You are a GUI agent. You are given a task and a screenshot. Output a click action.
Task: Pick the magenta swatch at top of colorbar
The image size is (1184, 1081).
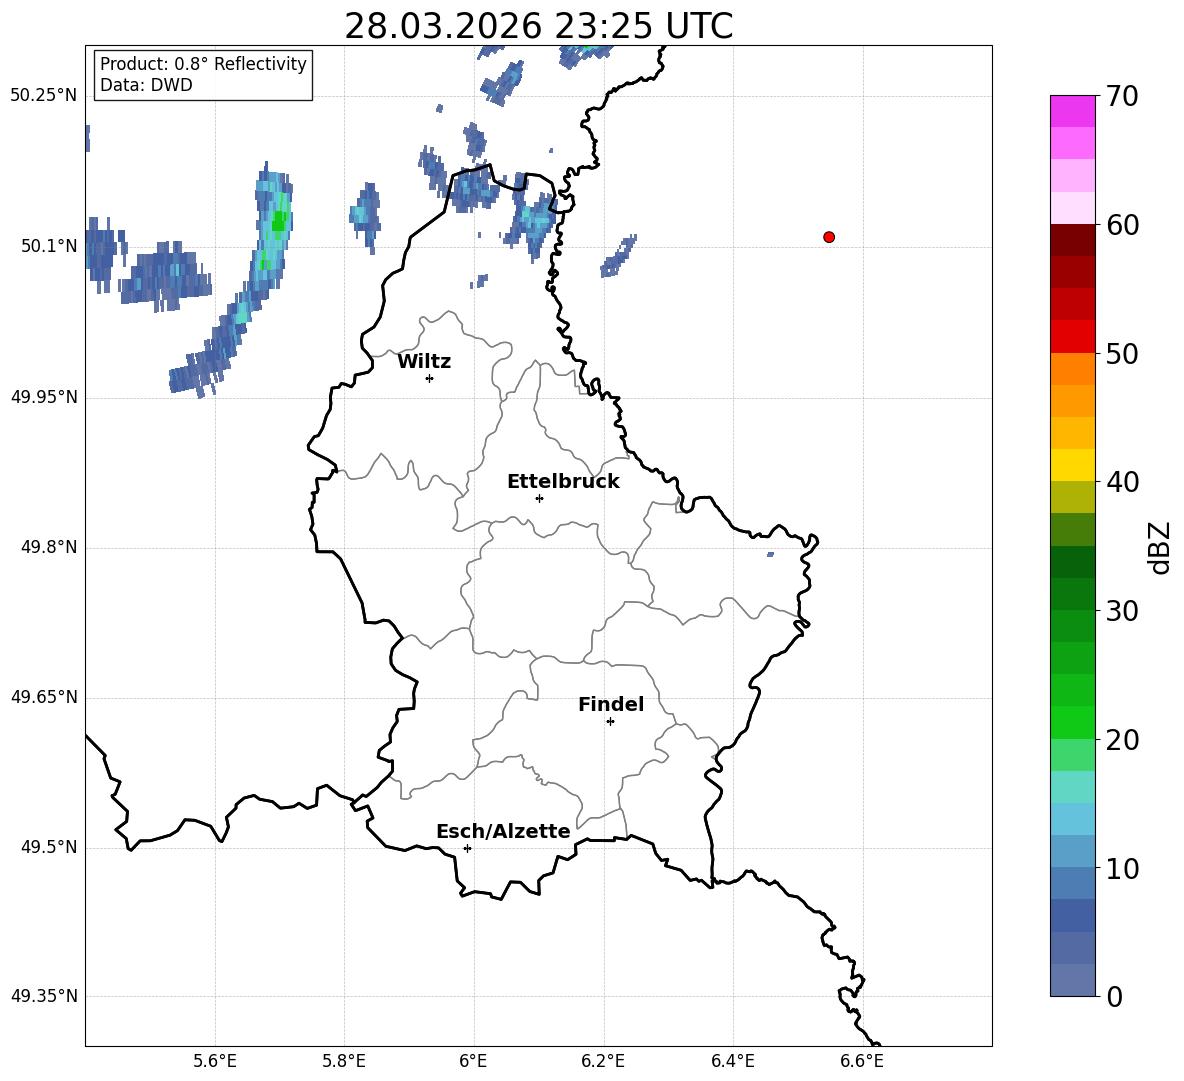tap(1072, 112)
